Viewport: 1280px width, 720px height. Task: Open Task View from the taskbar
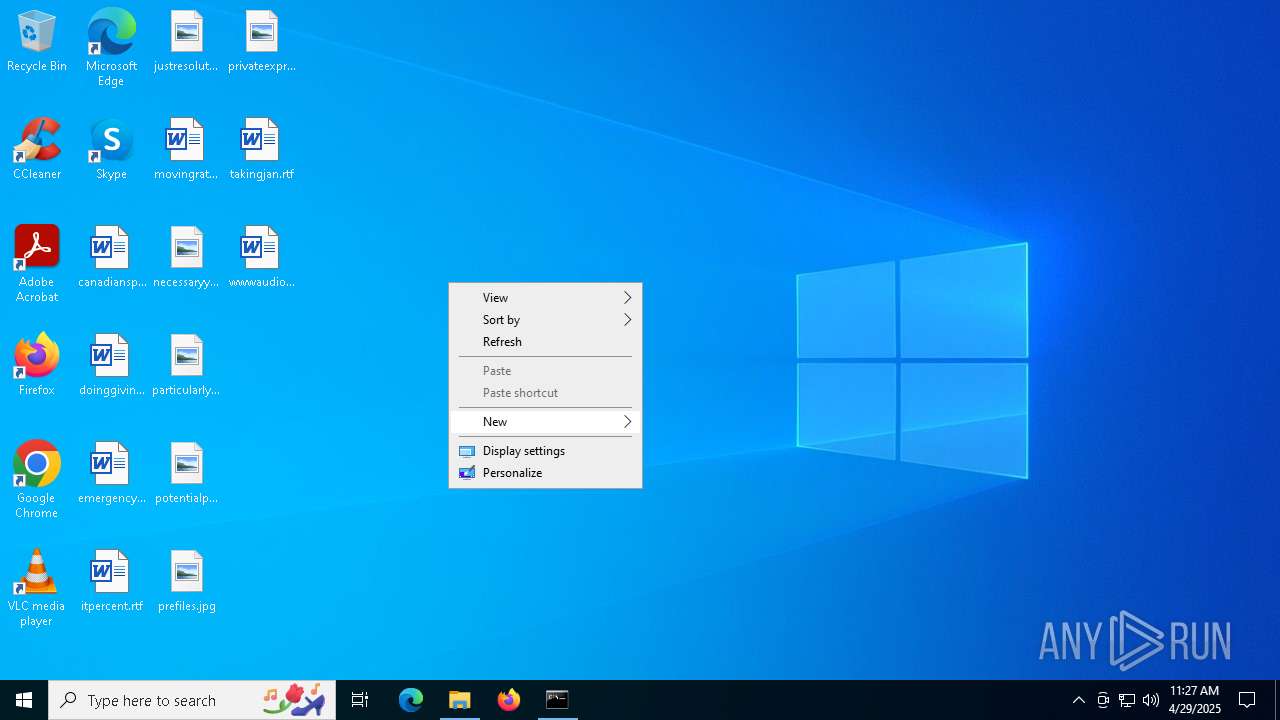(x=360, y=700)
